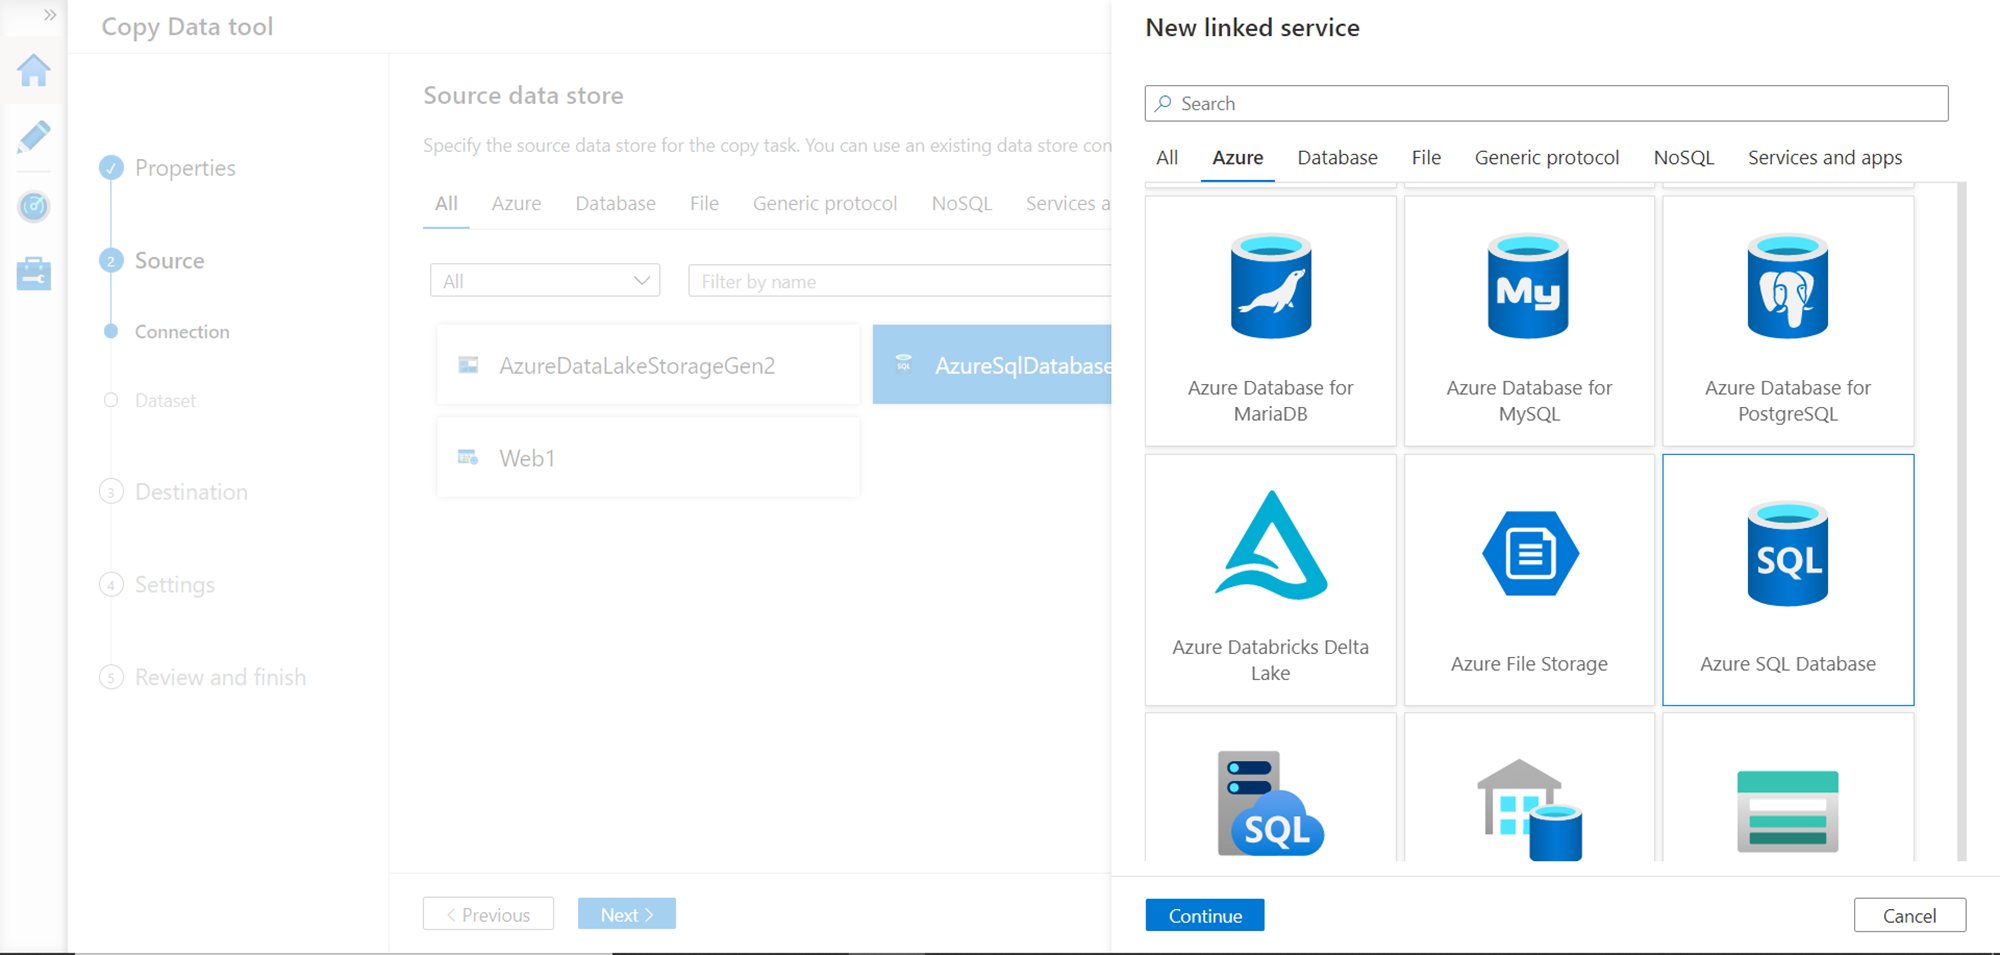Switch to Database tab in New linked service

[x=1337, y=157]
